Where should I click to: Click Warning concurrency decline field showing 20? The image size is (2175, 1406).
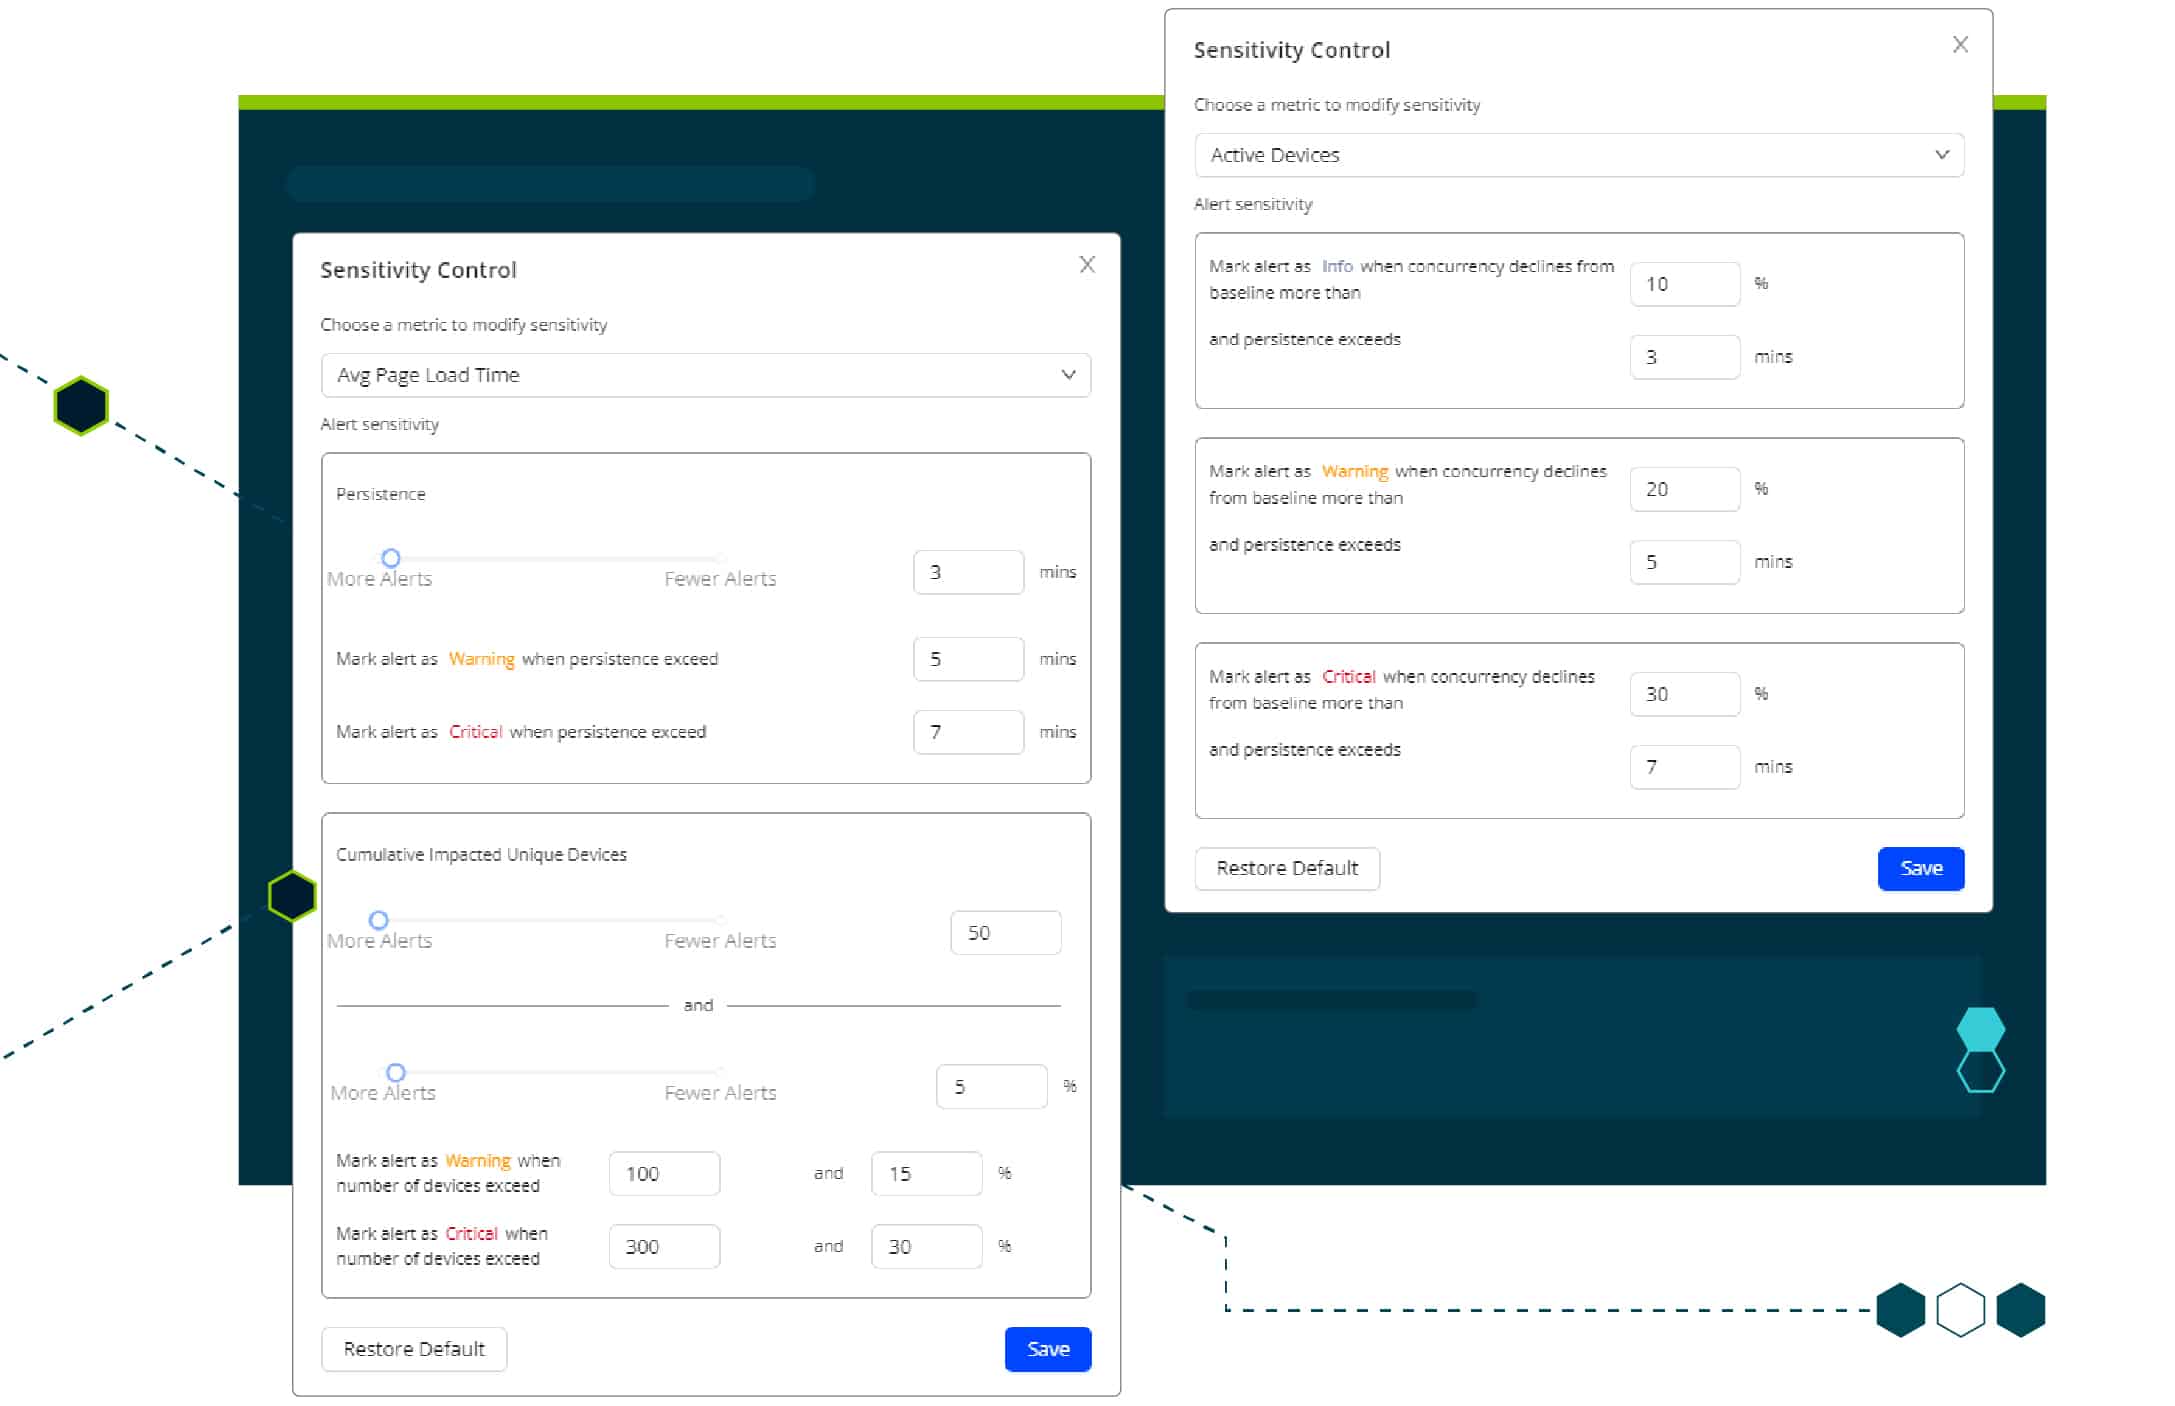pos(1684,489)
